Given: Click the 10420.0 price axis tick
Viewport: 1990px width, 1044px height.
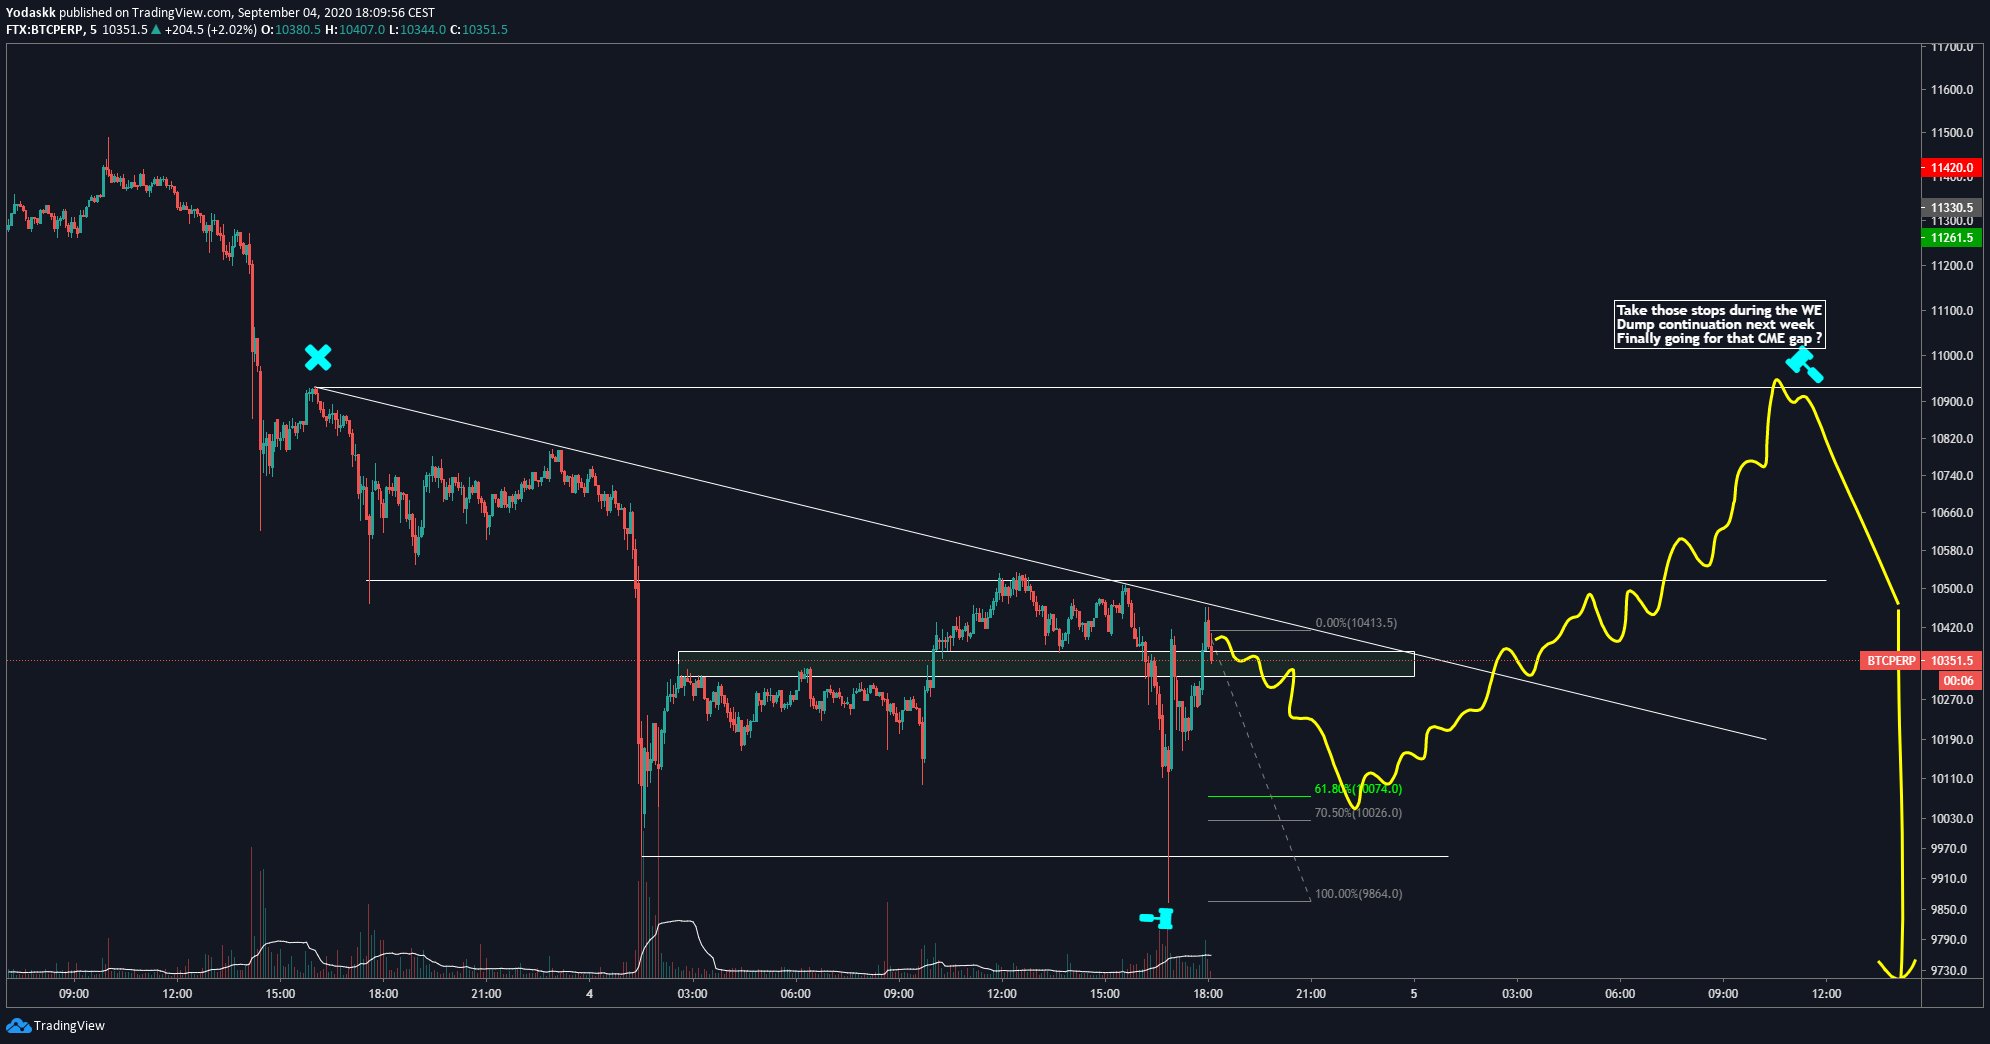Looking at the screenshot, I should click(1952, 628).
